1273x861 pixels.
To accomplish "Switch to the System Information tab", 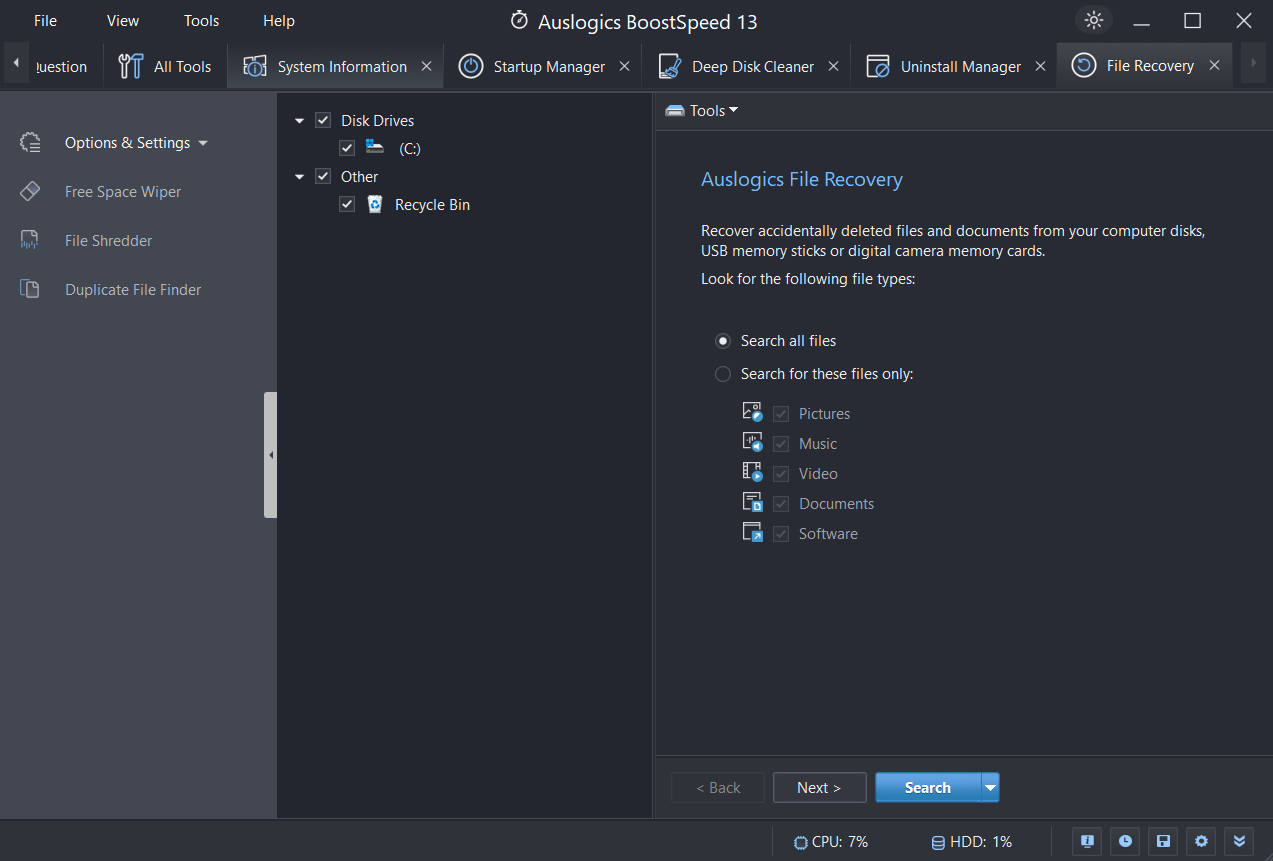I will coord(335,66).
